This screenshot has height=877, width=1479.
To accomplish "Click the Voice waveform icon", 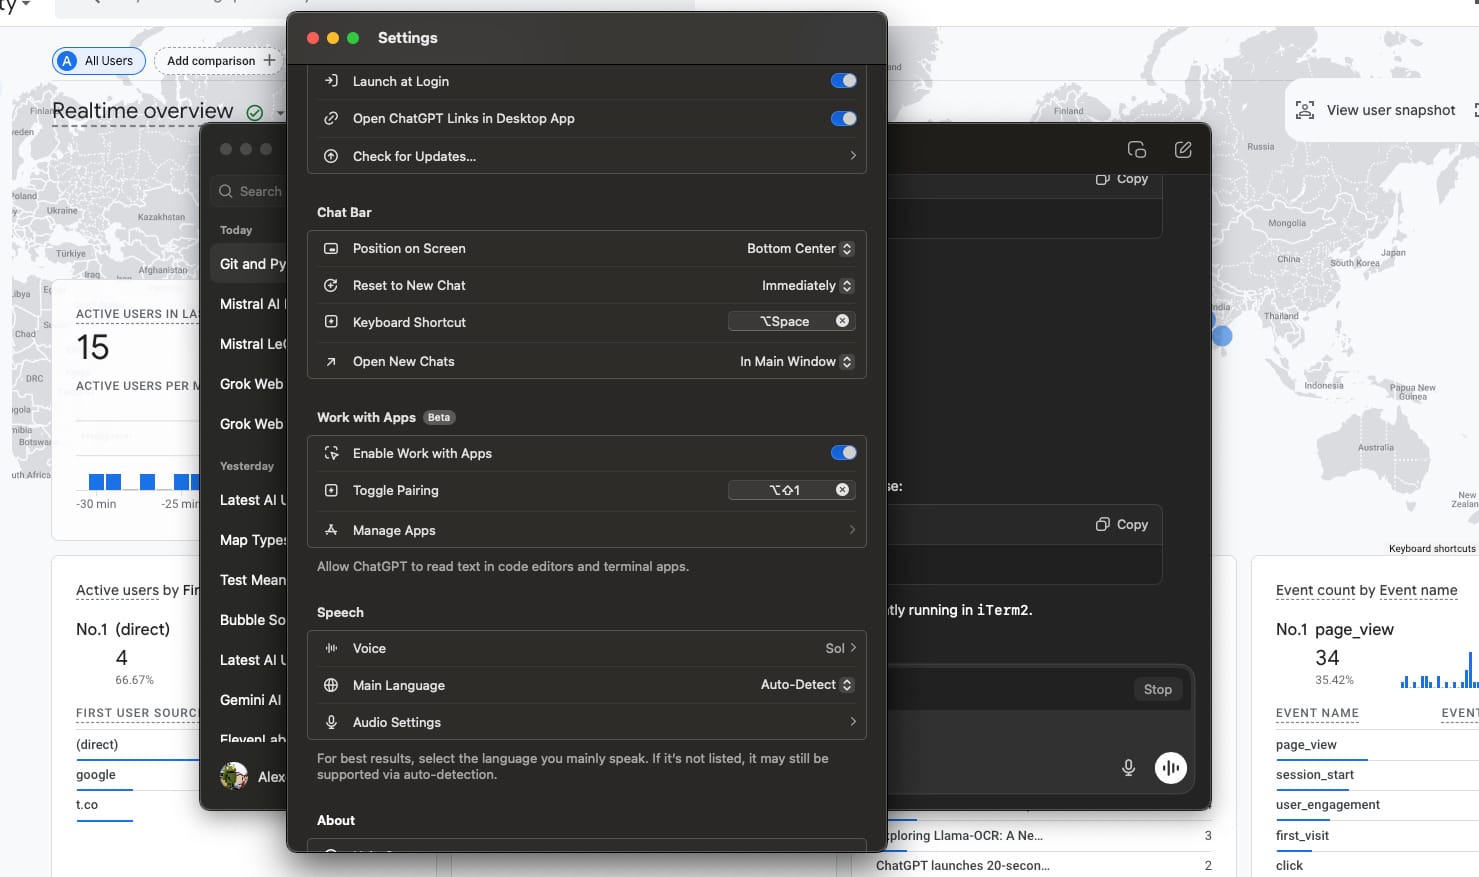I will pyautogui.click(x=331, y=648).
